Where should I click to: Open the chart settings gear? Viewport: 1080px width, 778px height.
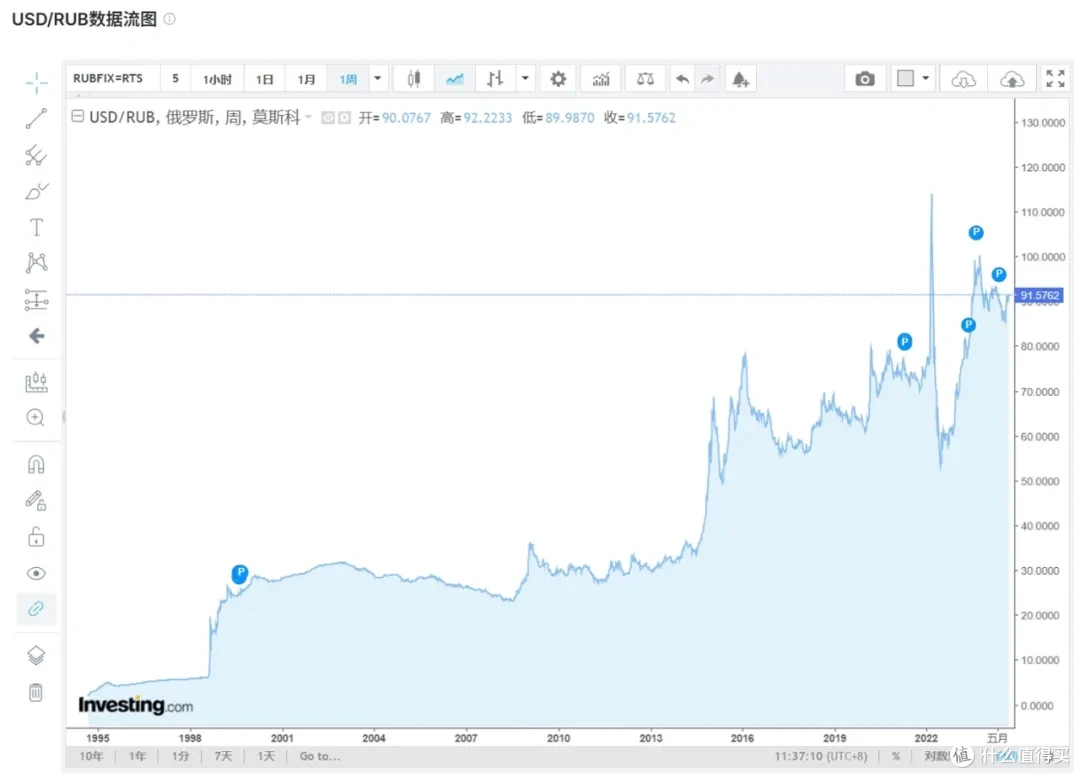point(557,78)
